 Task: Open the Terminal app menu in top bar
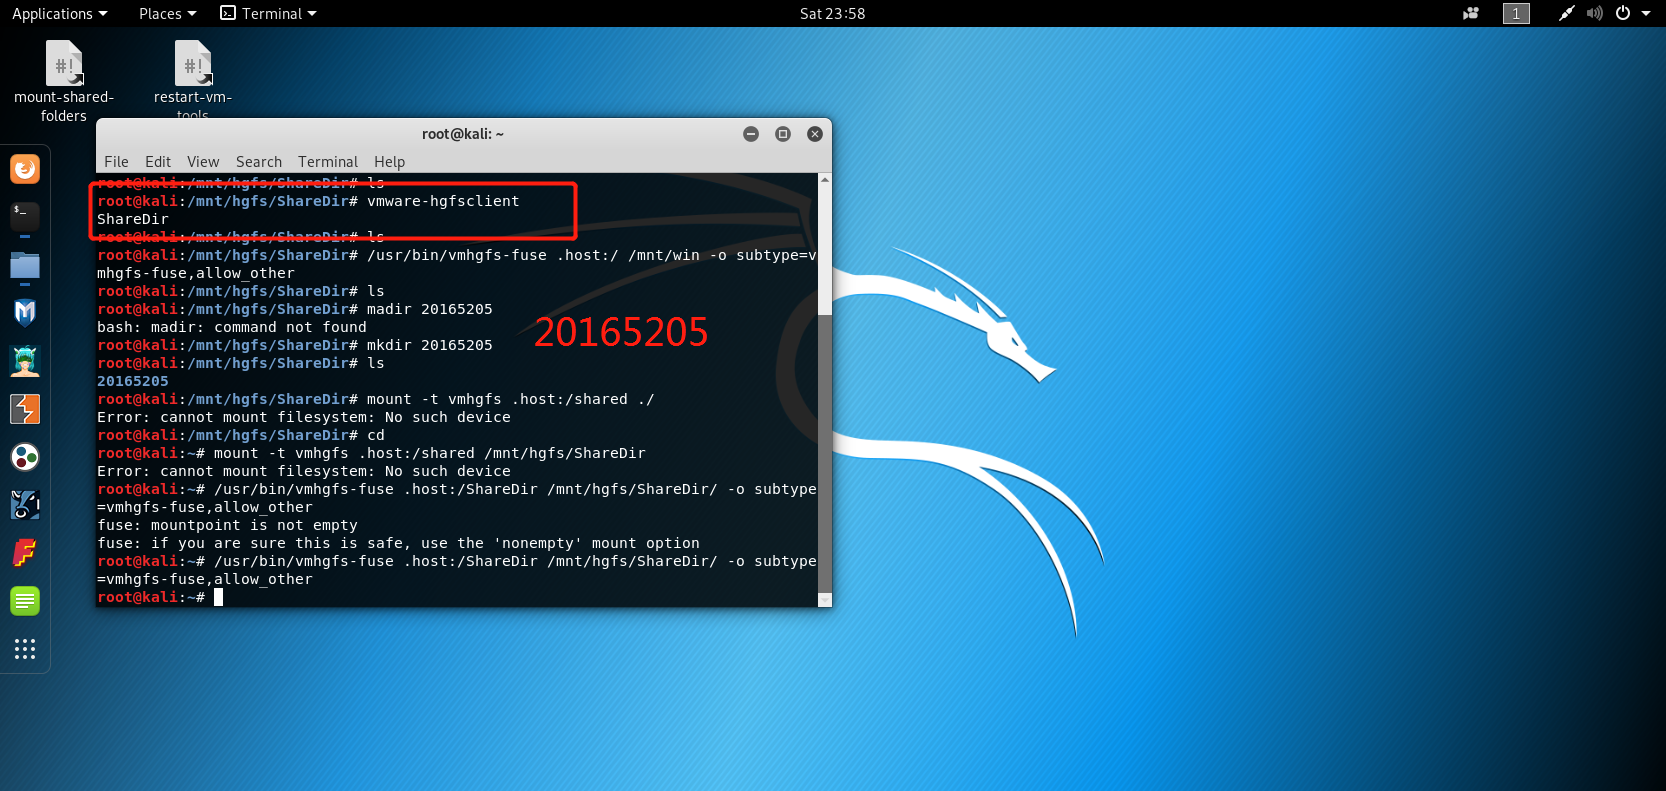[268, 13]
